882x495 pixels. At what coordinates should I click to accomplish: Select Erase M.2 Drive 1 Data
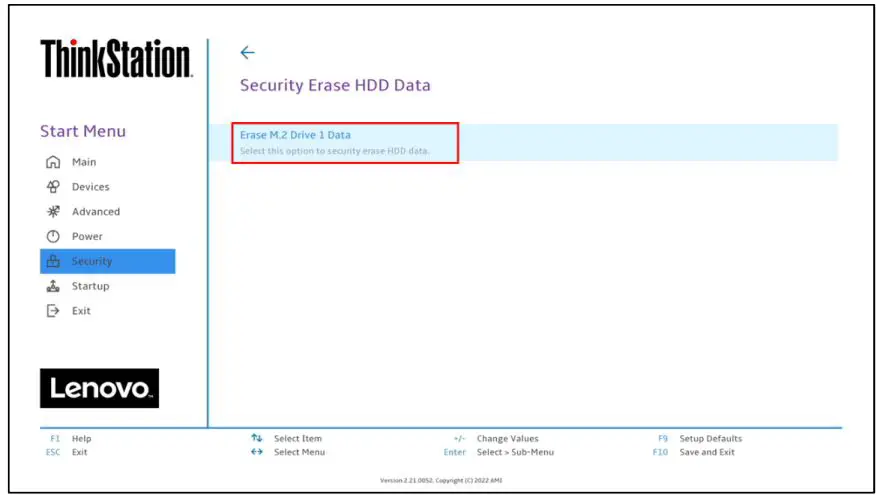(x=524, y=143)
